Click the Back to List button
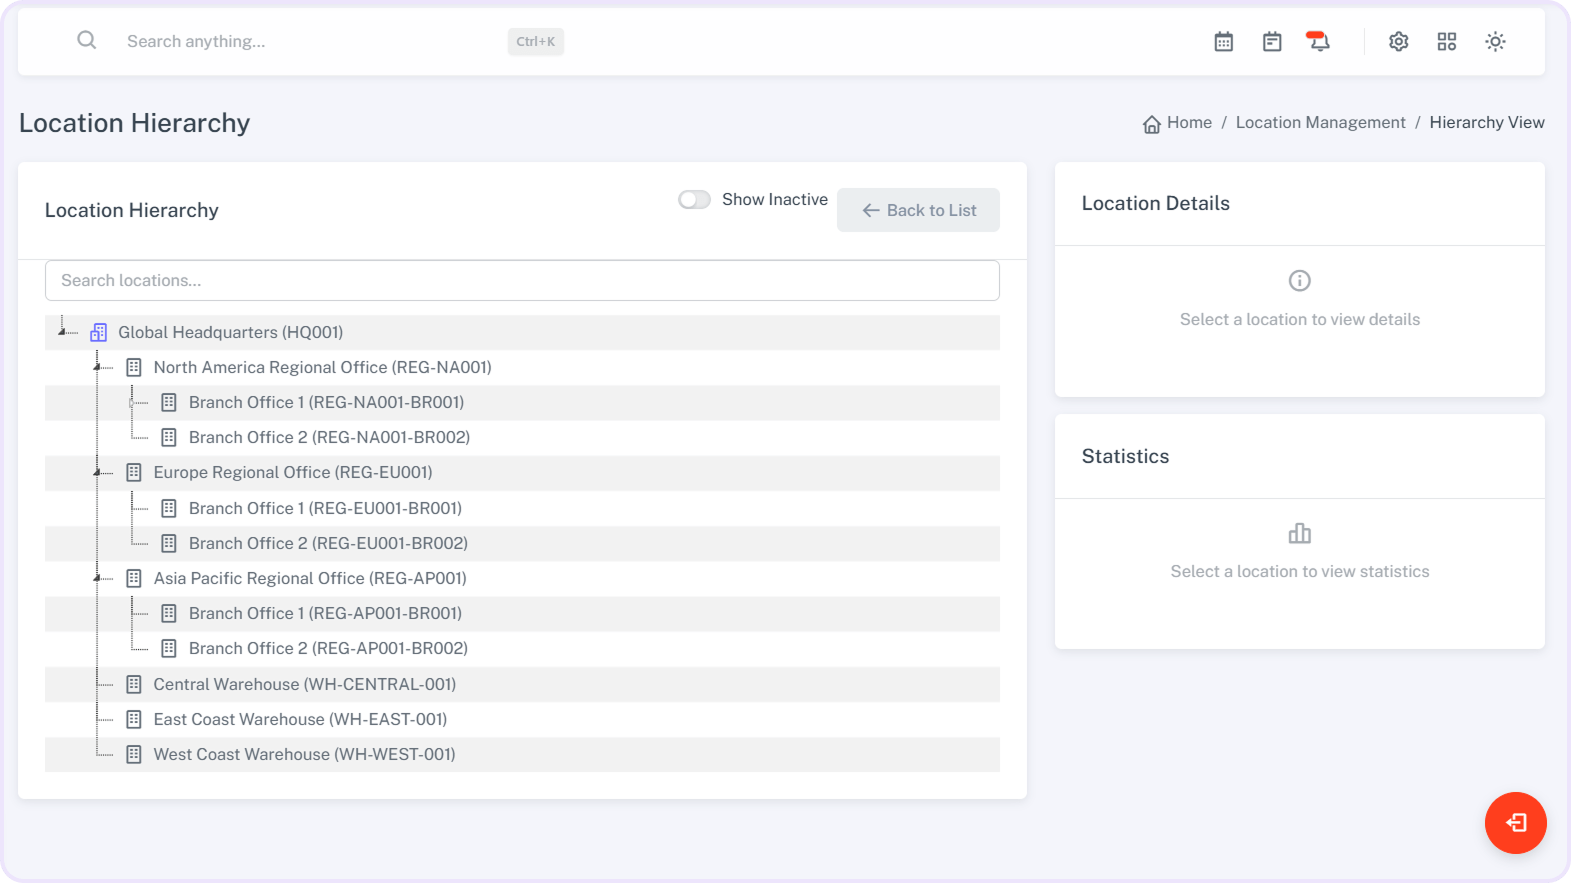 pos(918,210)
